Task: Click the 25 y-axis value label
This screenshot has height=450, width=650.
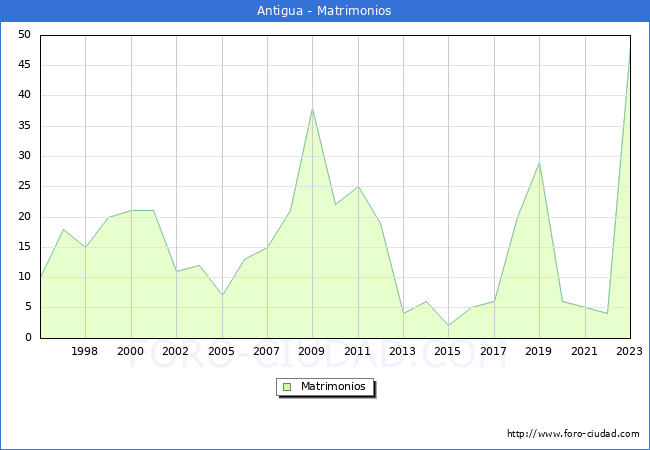Action: pos(23,186)
